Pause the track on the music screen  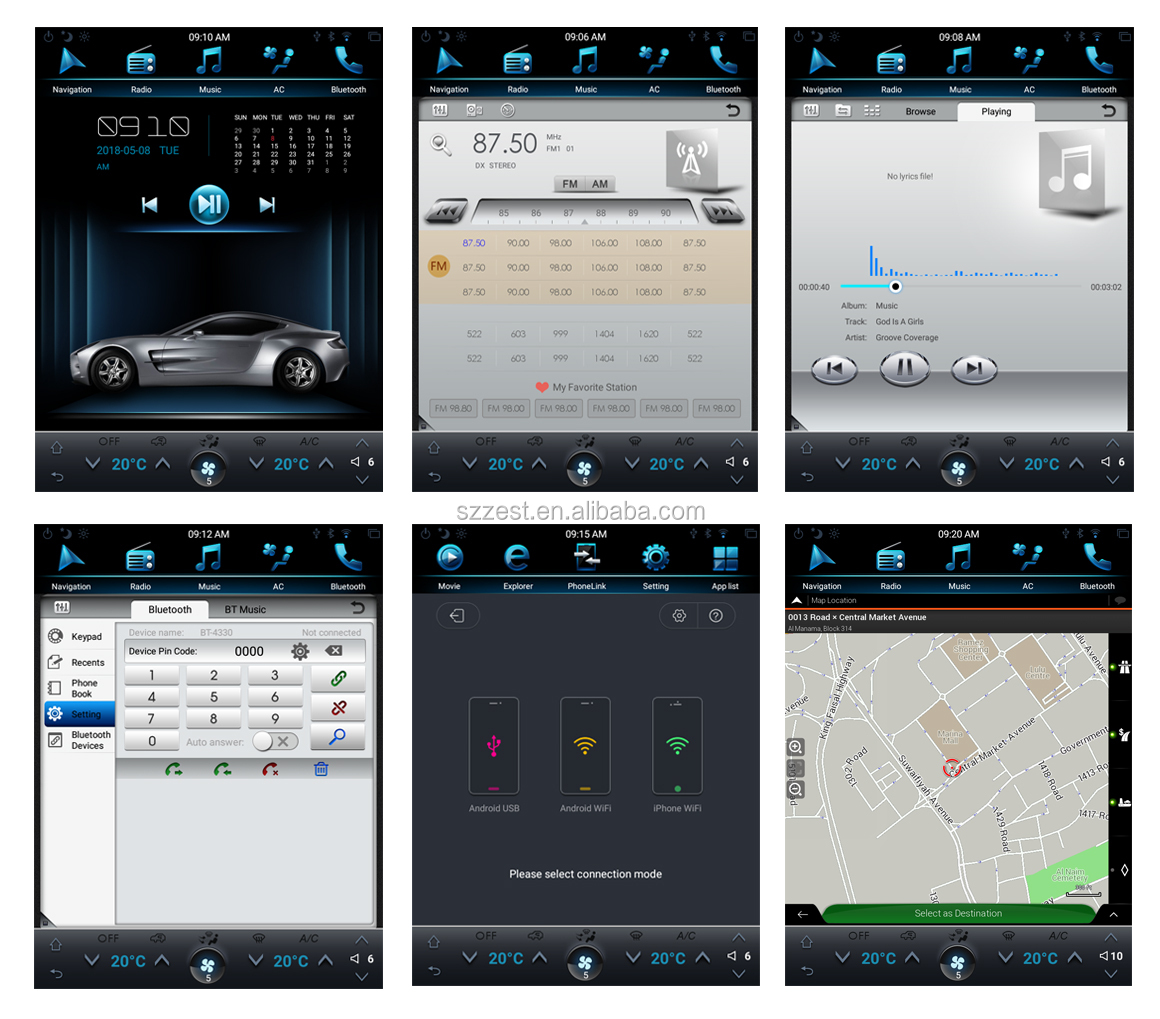click(x=904, y=368)
